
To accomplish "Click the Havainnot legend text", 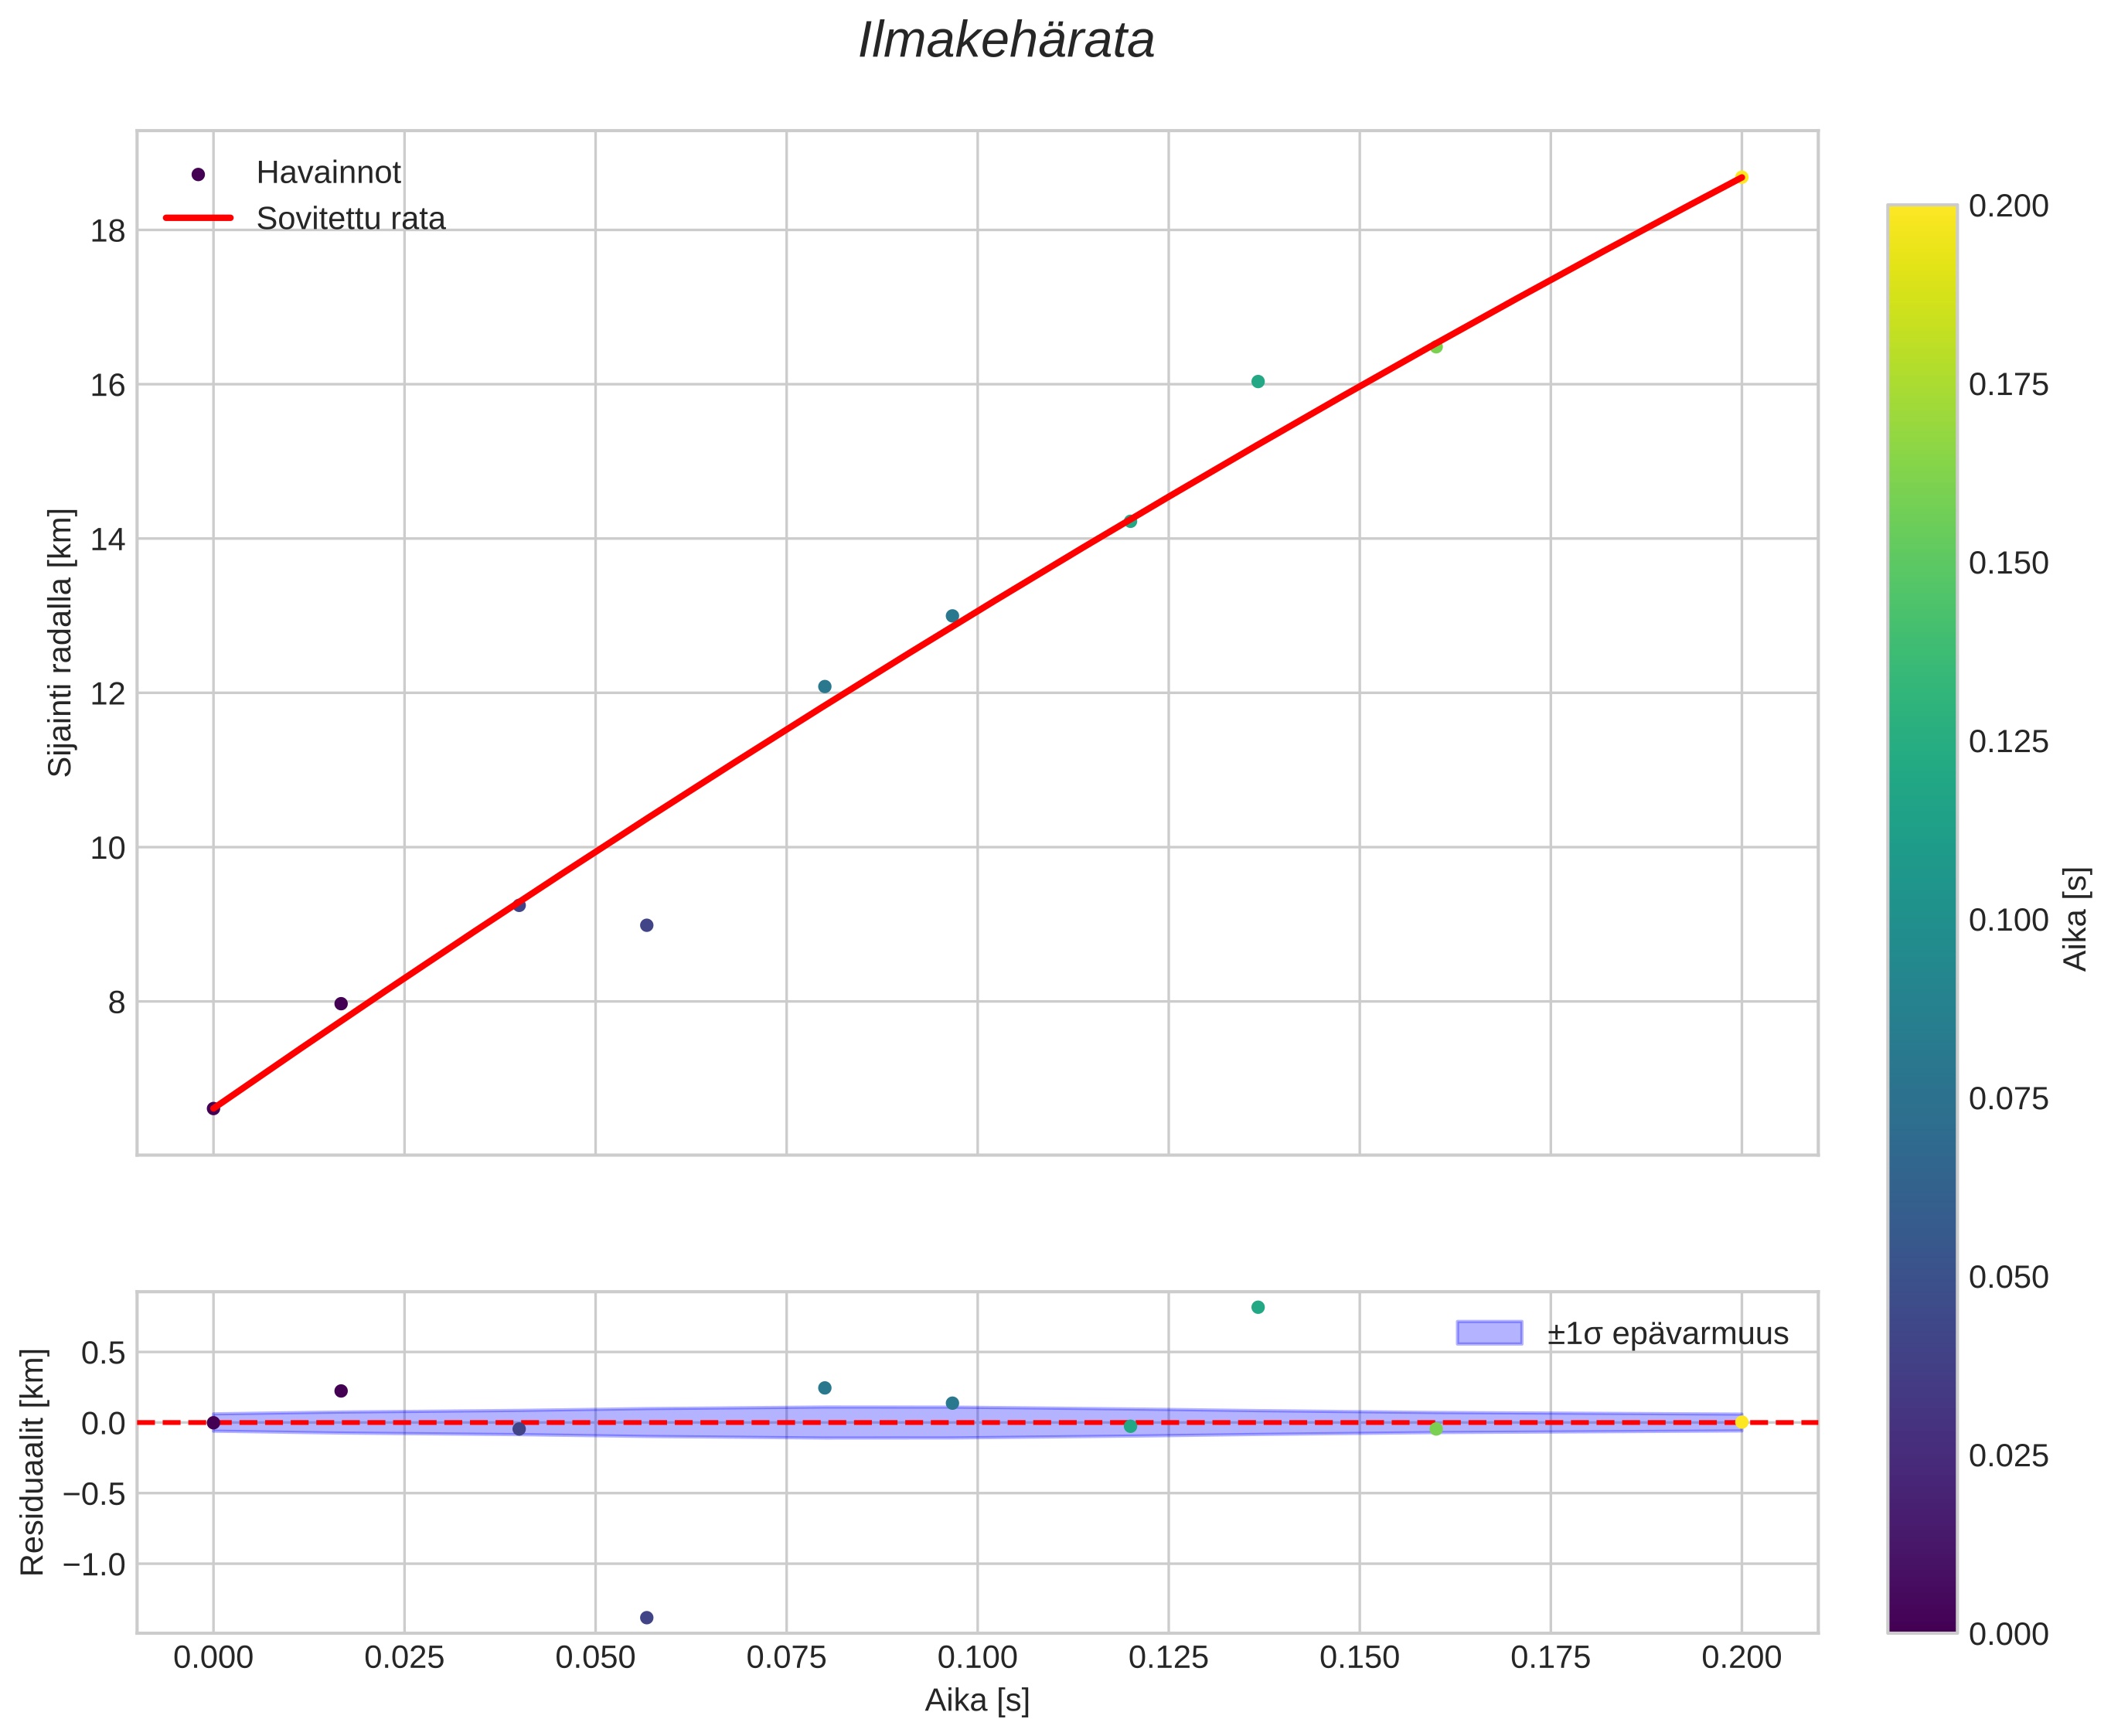I will pos(328,173).
